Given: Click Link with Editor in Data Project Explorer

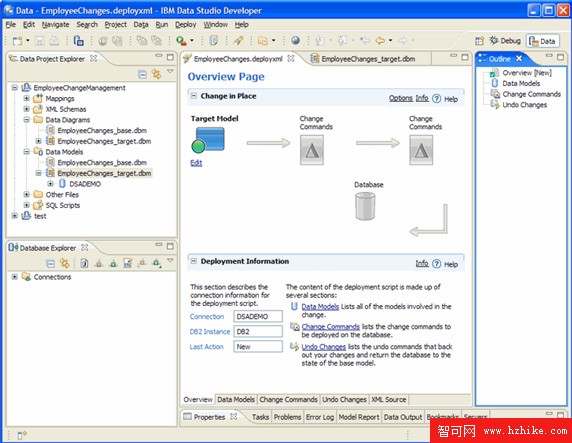Looking at the screenshot, I should (156, 74).
